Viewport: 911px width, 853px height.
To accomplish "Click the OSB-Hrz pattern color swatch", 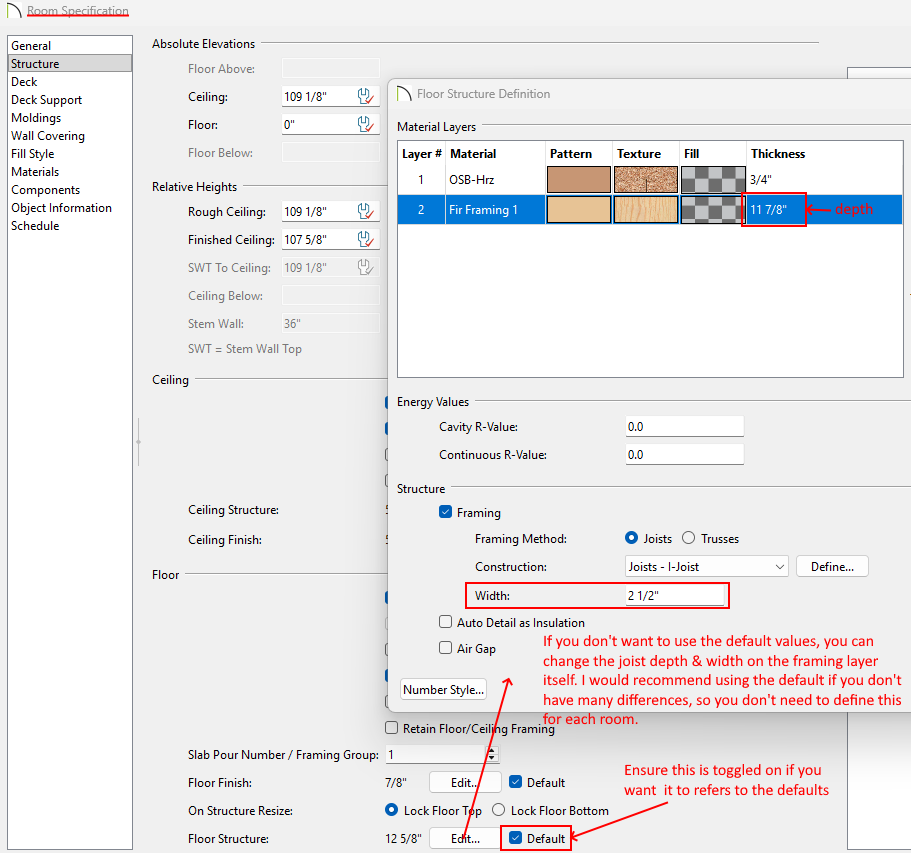I will pos(579,180).
